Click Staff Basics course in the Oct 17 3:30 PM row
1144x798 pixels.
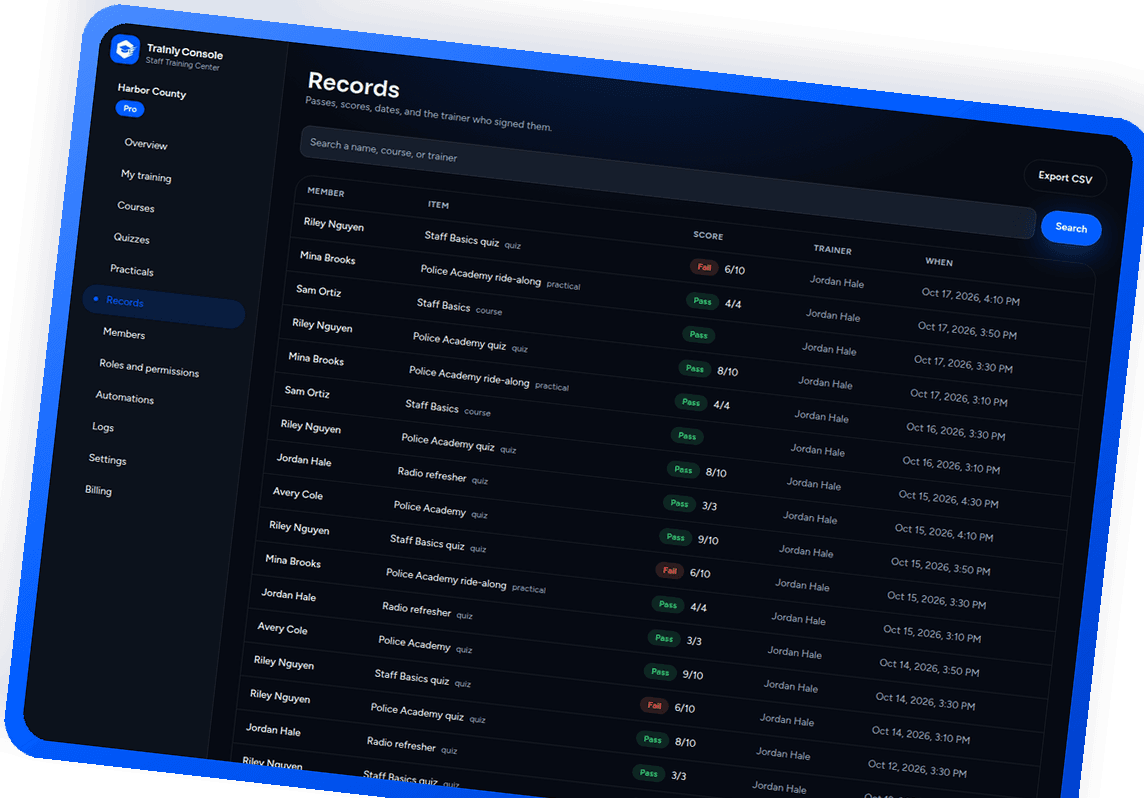click(x=444, y=304)
